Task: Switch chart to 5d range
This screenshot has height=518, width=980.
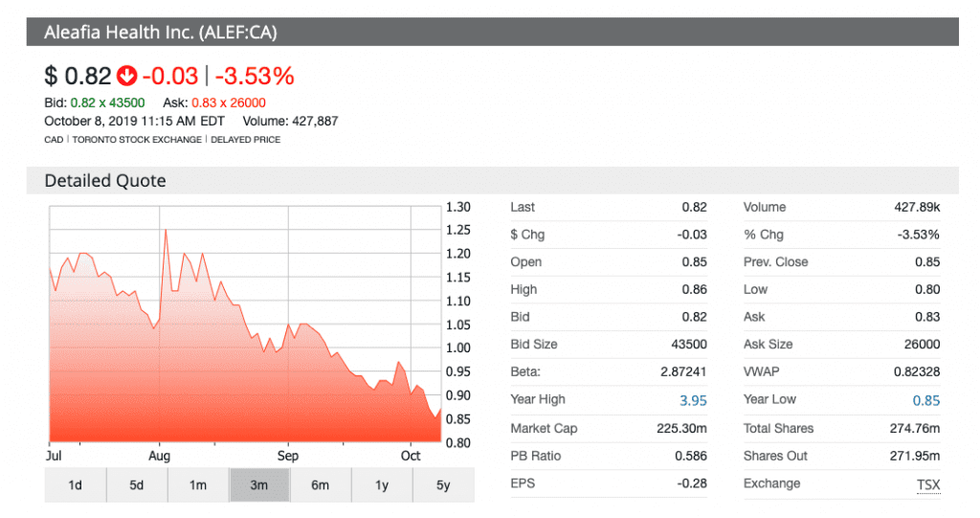Action: [x=136, y=485]
